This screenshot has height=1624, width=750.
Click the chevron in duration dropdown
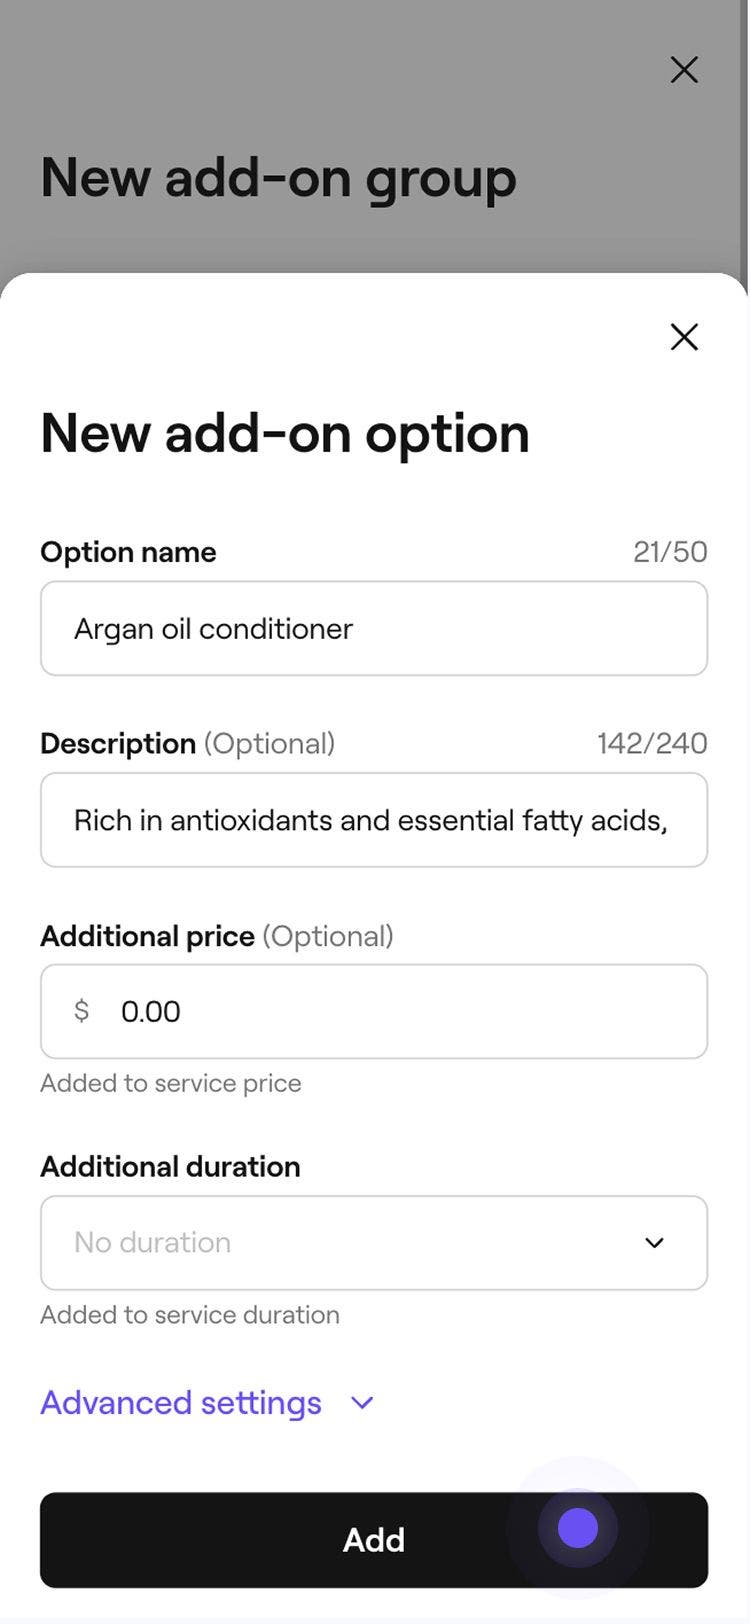click(x=654, y=1243)
